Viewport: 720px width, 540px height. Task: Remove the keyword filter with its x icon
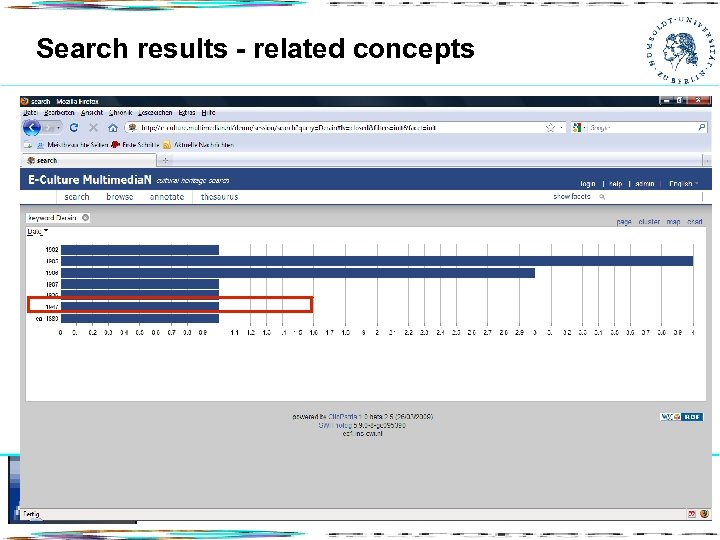click(x=85, y=218)
